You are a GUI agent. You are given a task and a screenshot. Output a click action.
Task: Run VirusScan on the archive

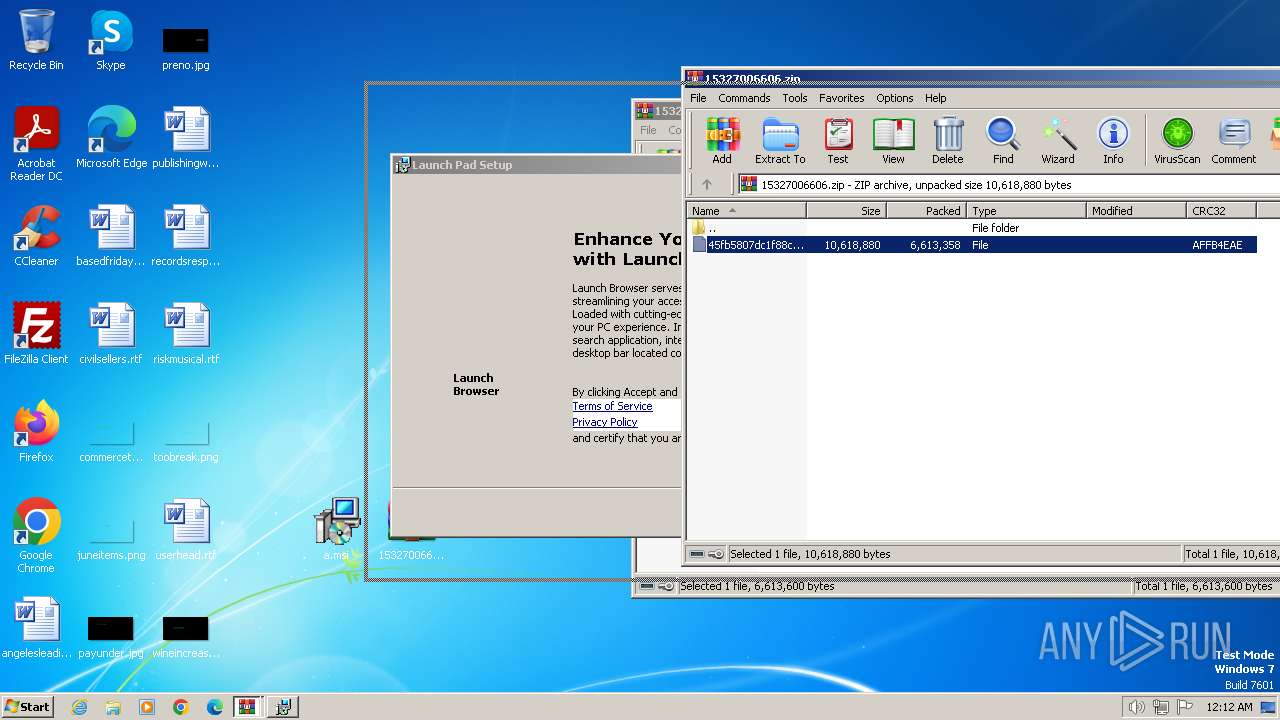pos(1177,141)
